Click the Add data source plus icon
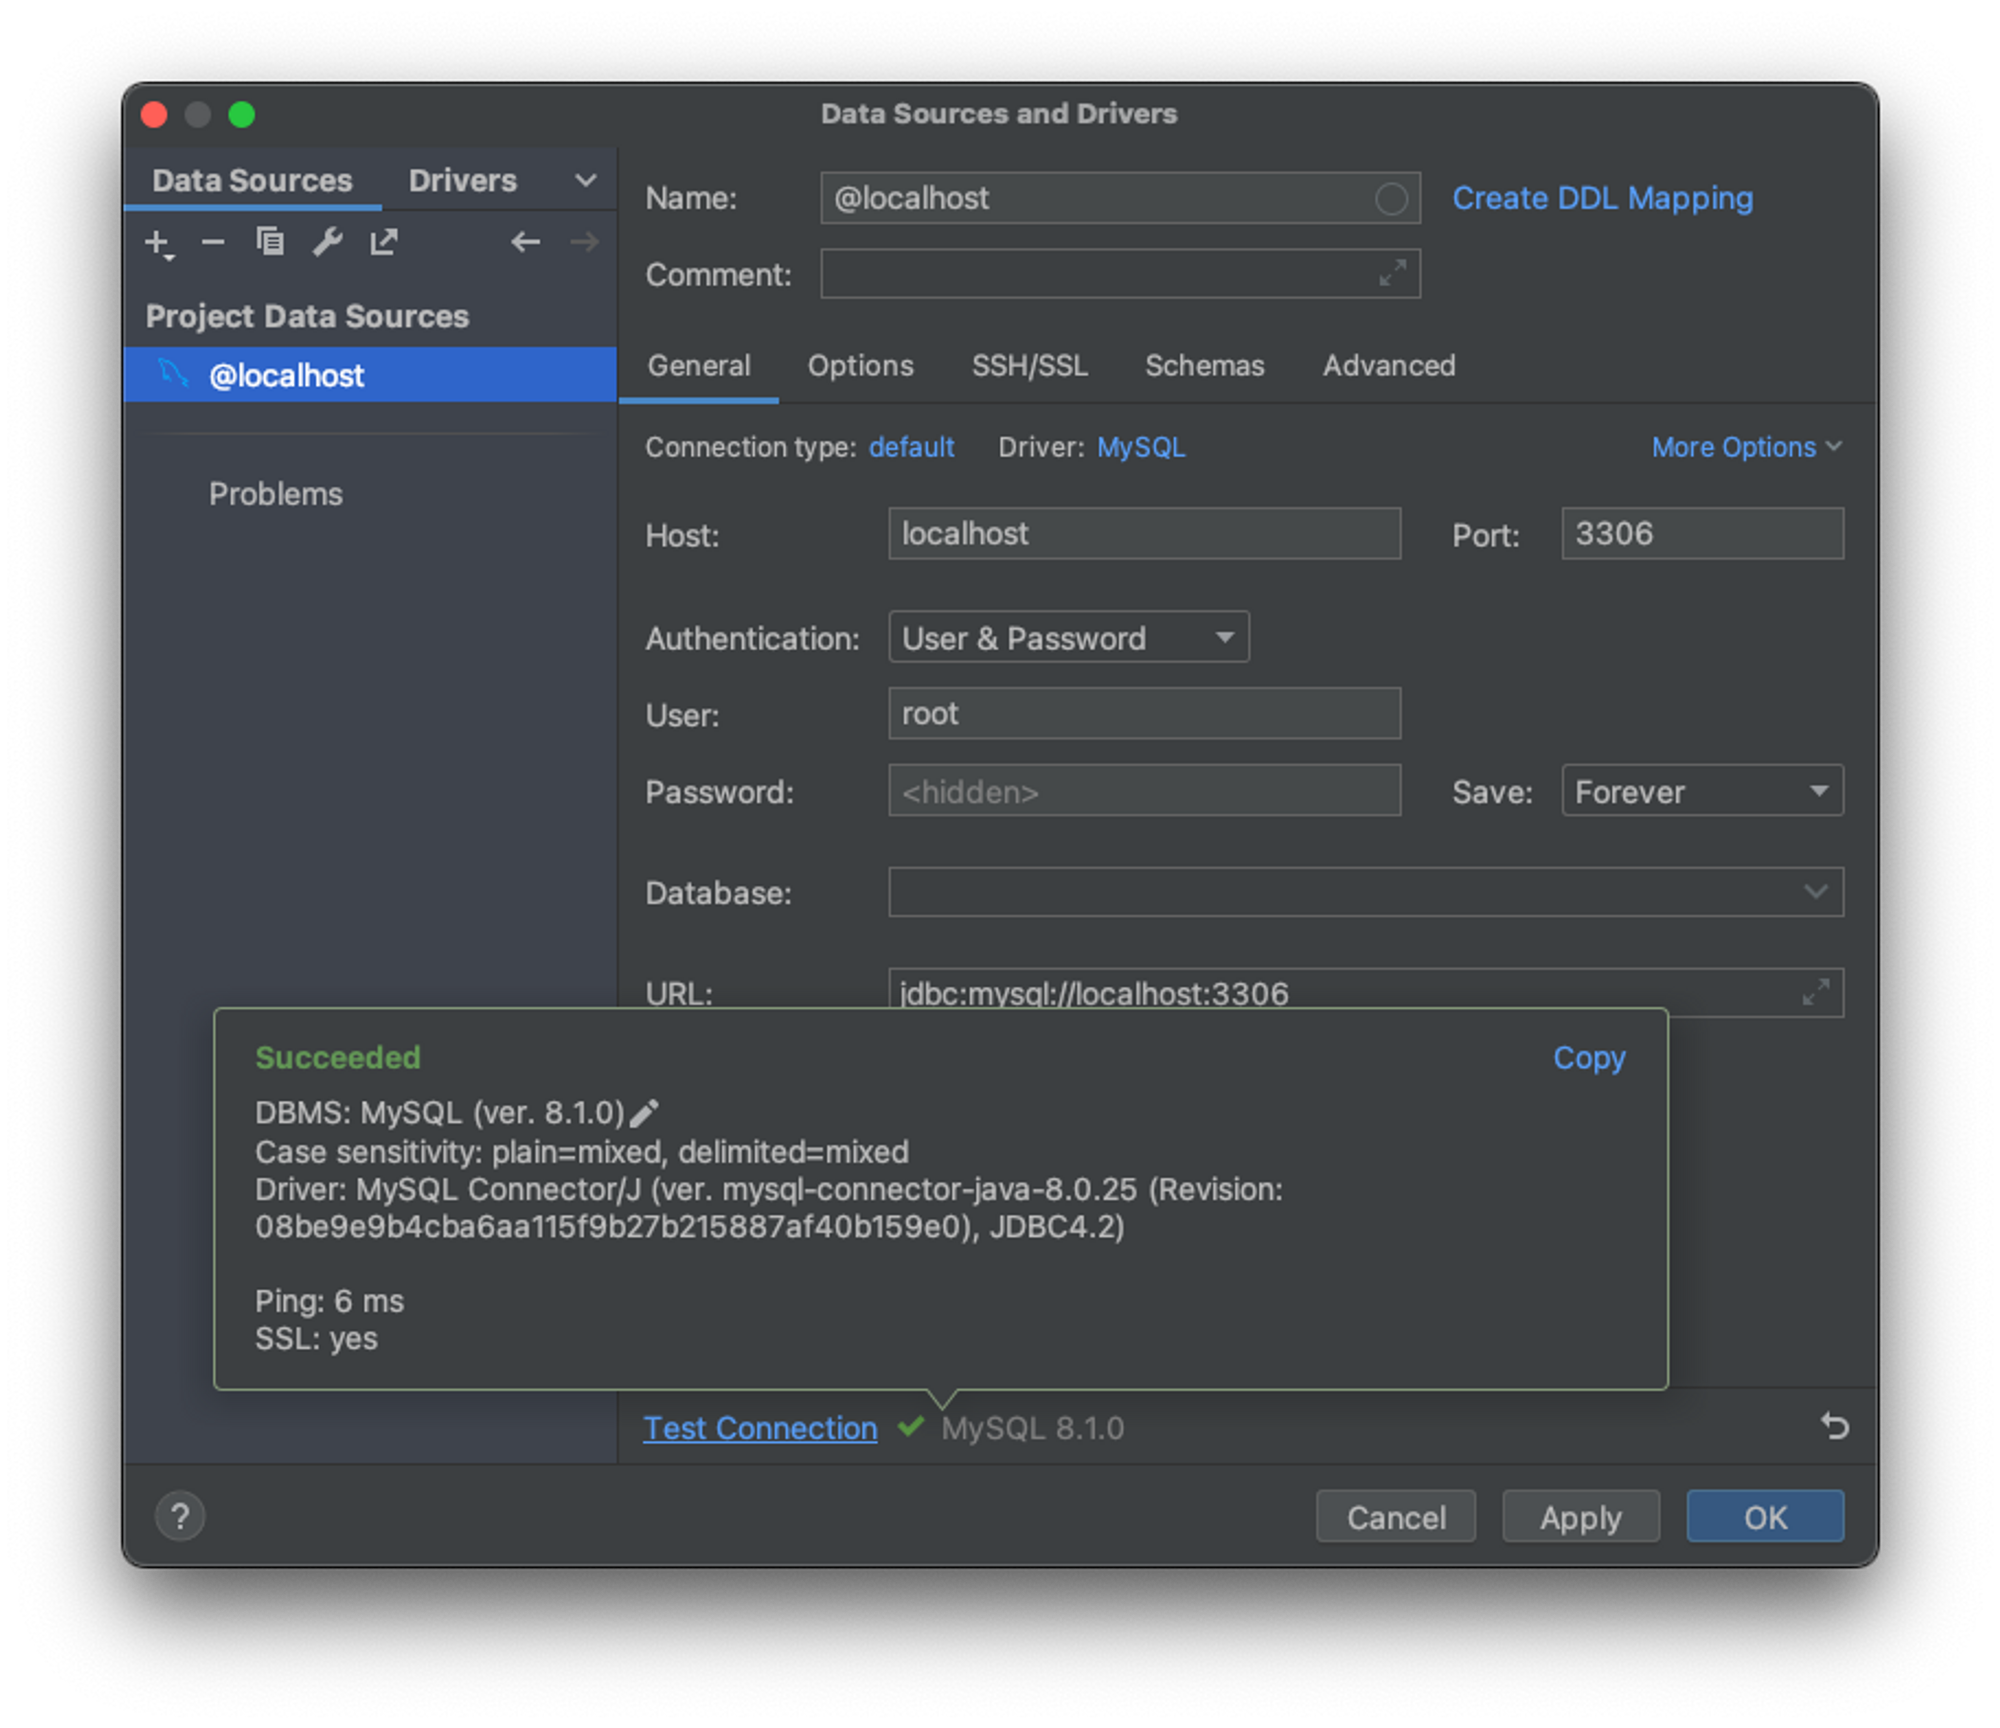This screenshot has height=1728, width=2000. pos(158,243)
